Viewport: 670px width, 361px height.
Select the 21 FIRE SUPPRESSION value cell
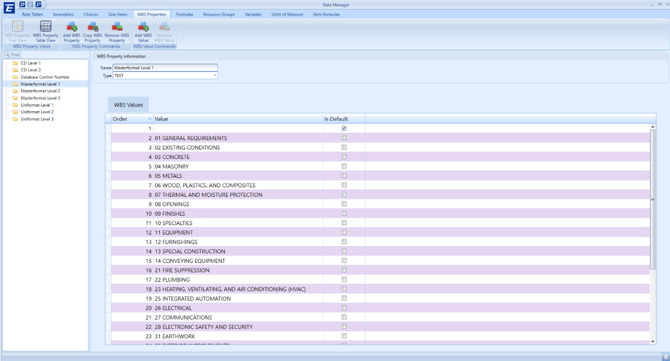(x=238, y=270)
